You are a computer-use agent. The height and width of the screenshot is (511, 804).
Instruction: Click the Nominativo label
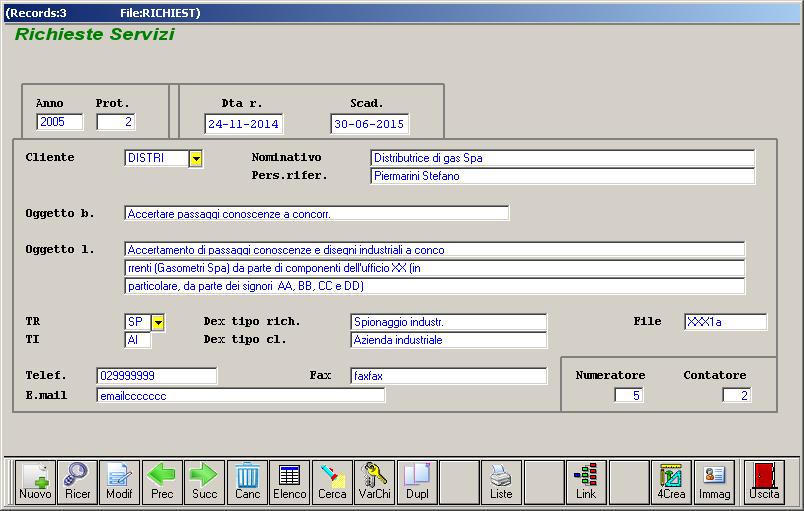[x=287, y=157]
